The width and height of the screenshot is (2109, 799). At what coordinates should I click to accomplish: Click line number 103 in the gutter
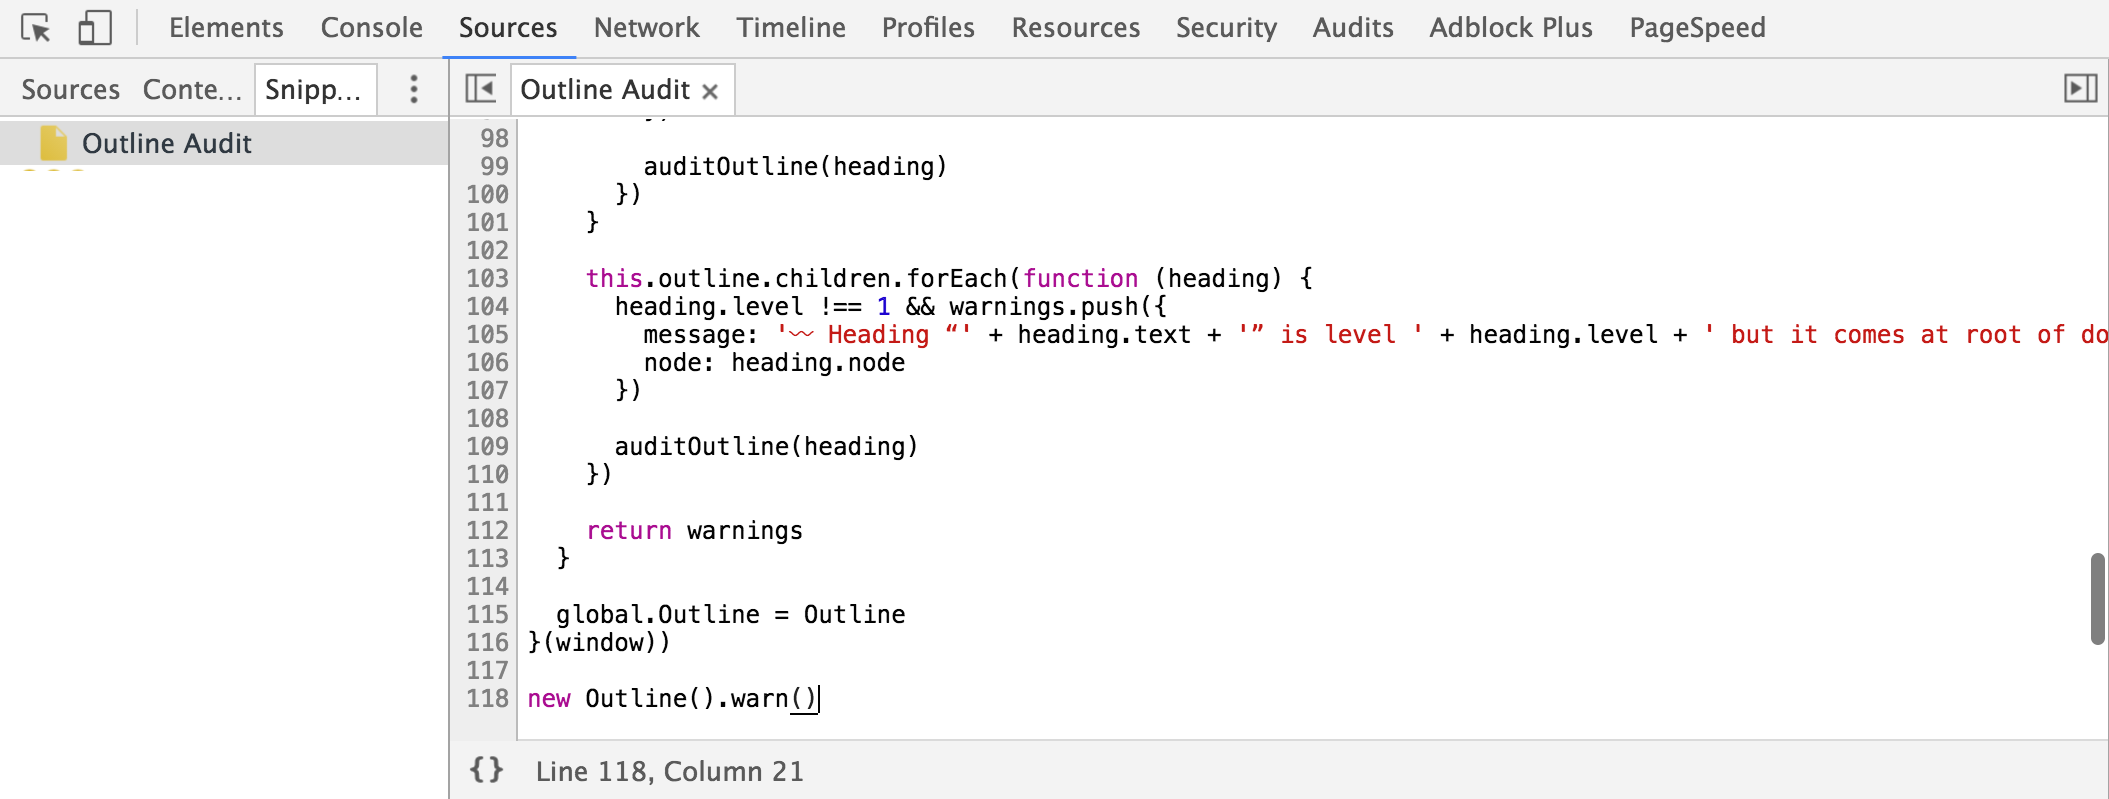pos(487,278)
